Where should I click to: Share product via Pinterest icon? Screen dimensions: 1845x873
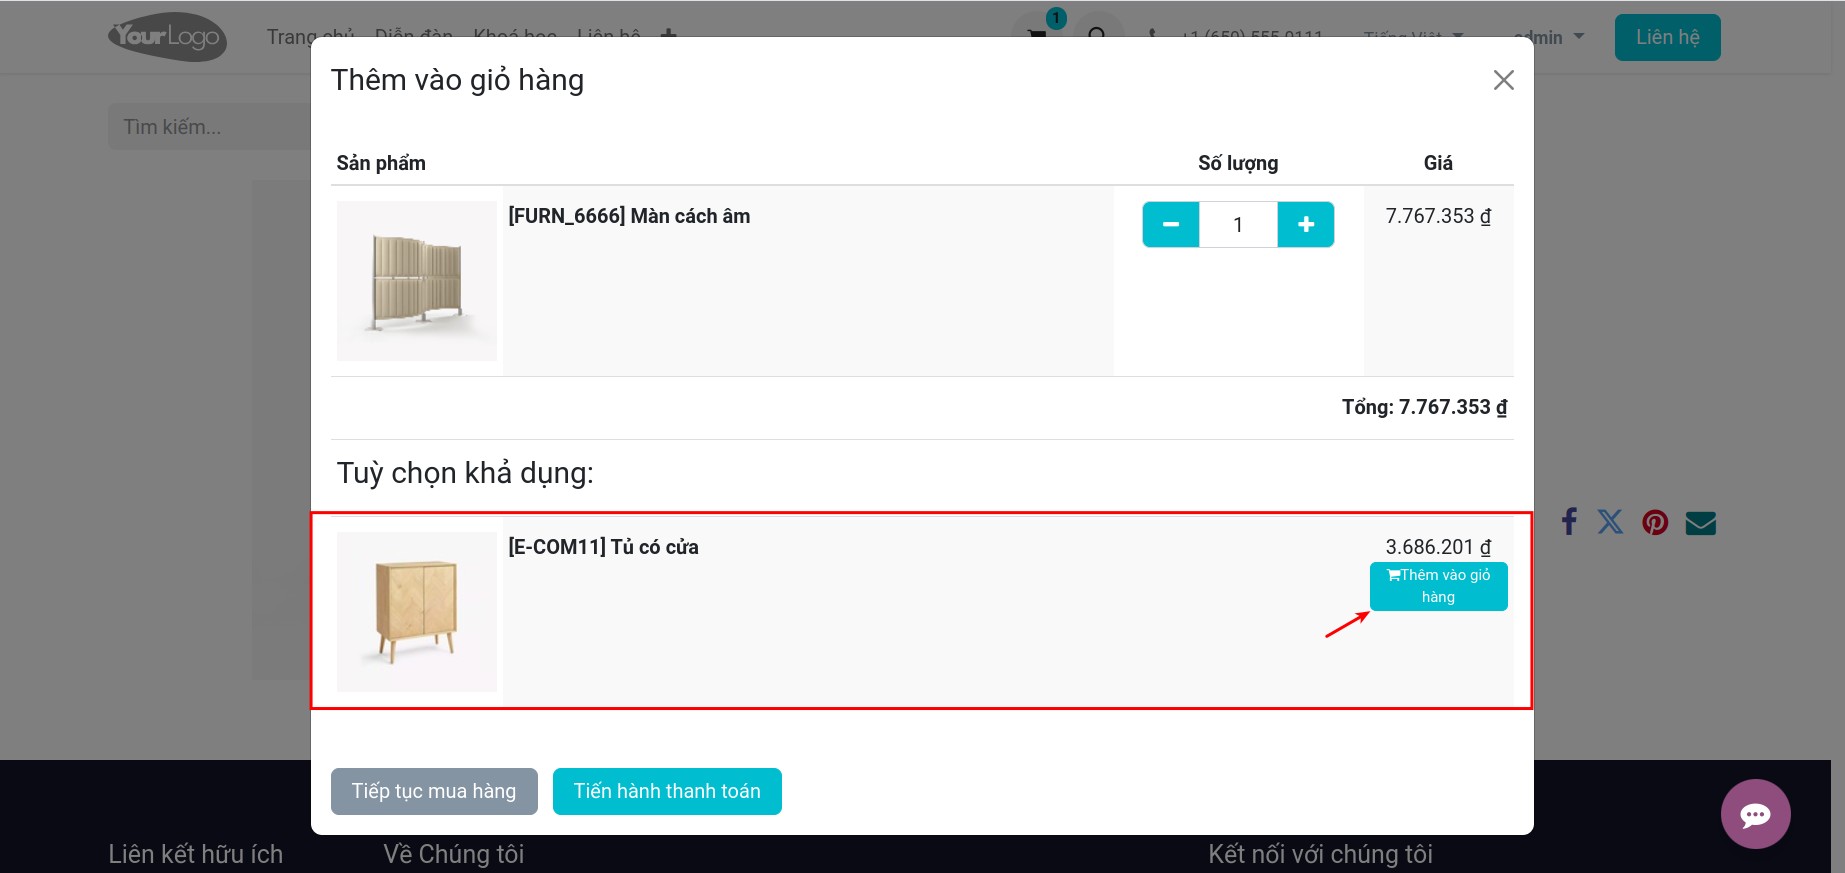click(x=1655, y=523)
